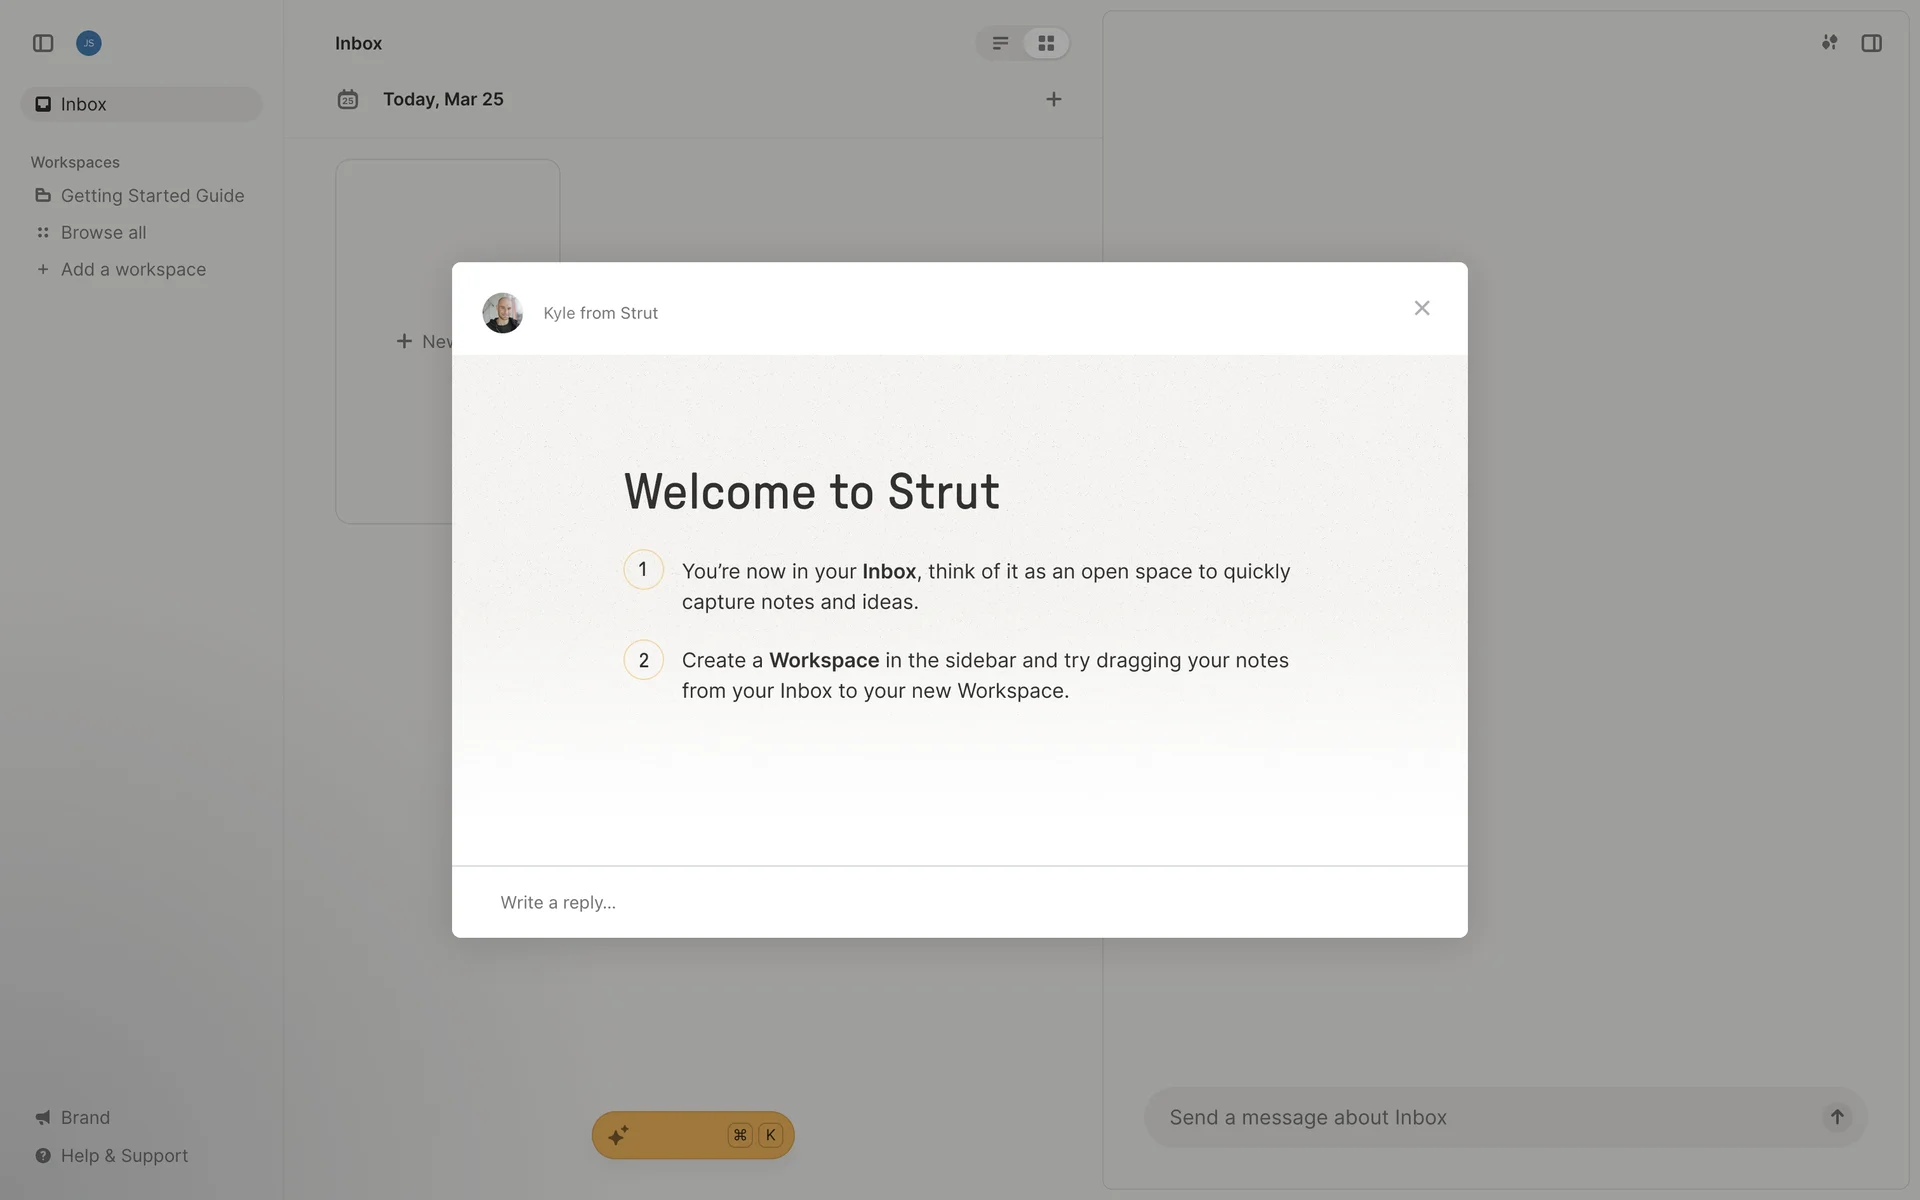Open Brand settings in sidebar
Image resolution: width=1920 pixels, height=1200 pixels.
point(85,1117)
